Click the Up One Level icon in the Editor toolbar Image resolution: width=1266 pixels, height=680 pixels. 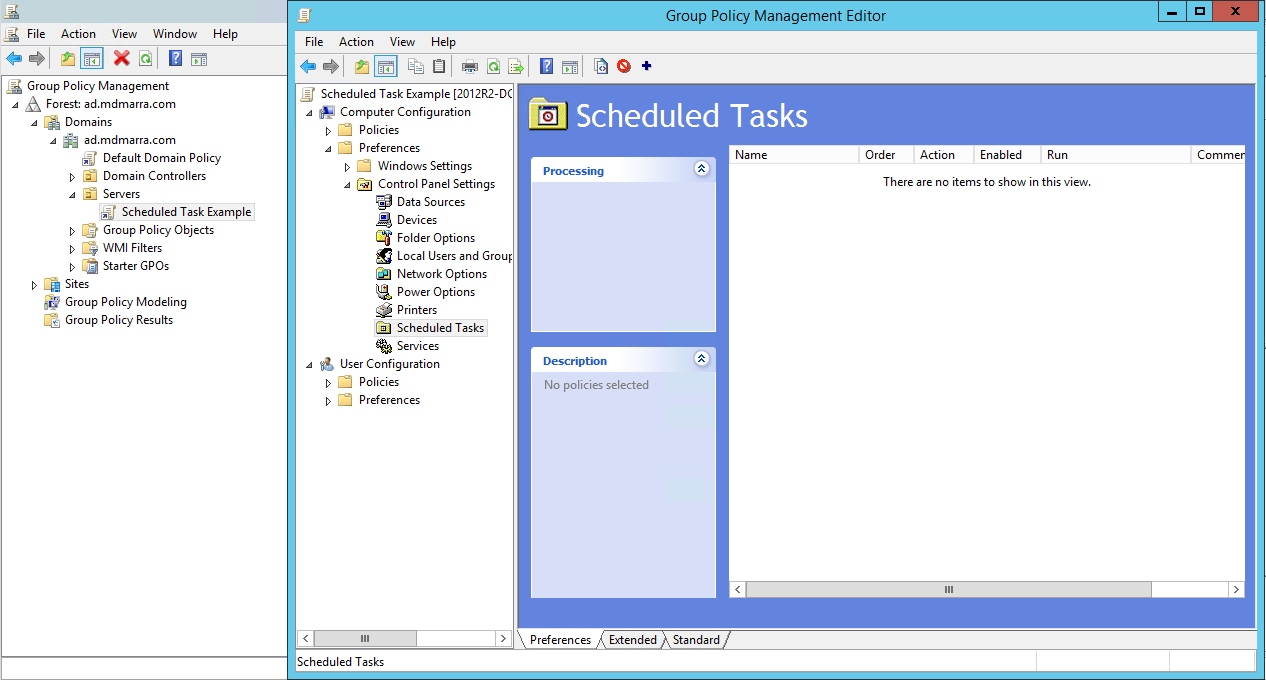[x=362, y=67]
